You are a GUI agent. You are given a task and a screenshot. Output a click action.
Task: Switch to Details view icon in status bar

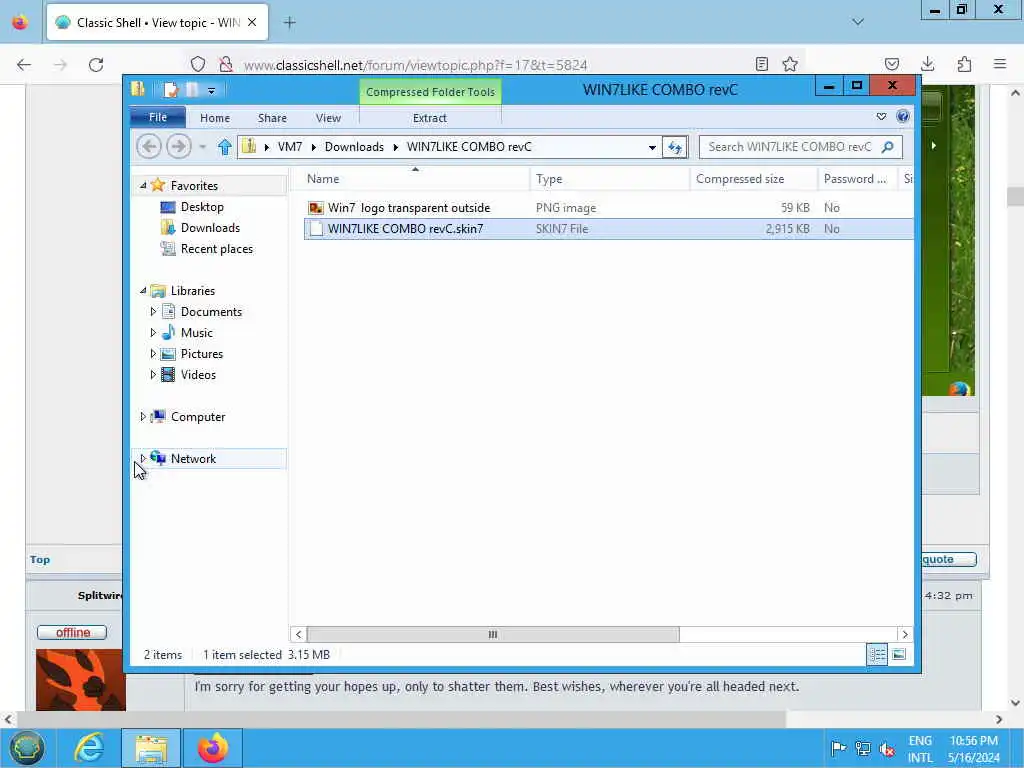coord(877,654)
